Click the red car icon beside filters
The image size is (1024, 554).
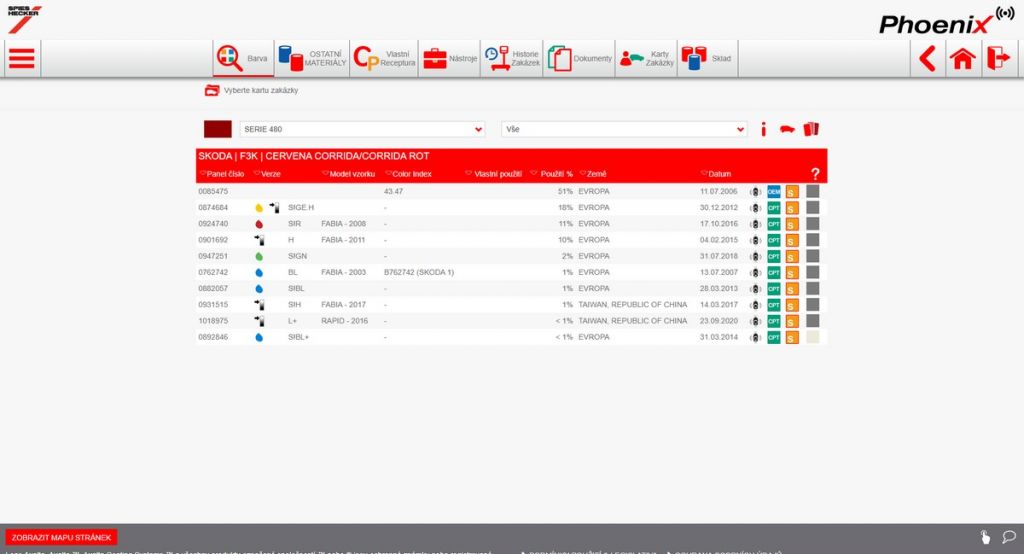coord(787,129)
